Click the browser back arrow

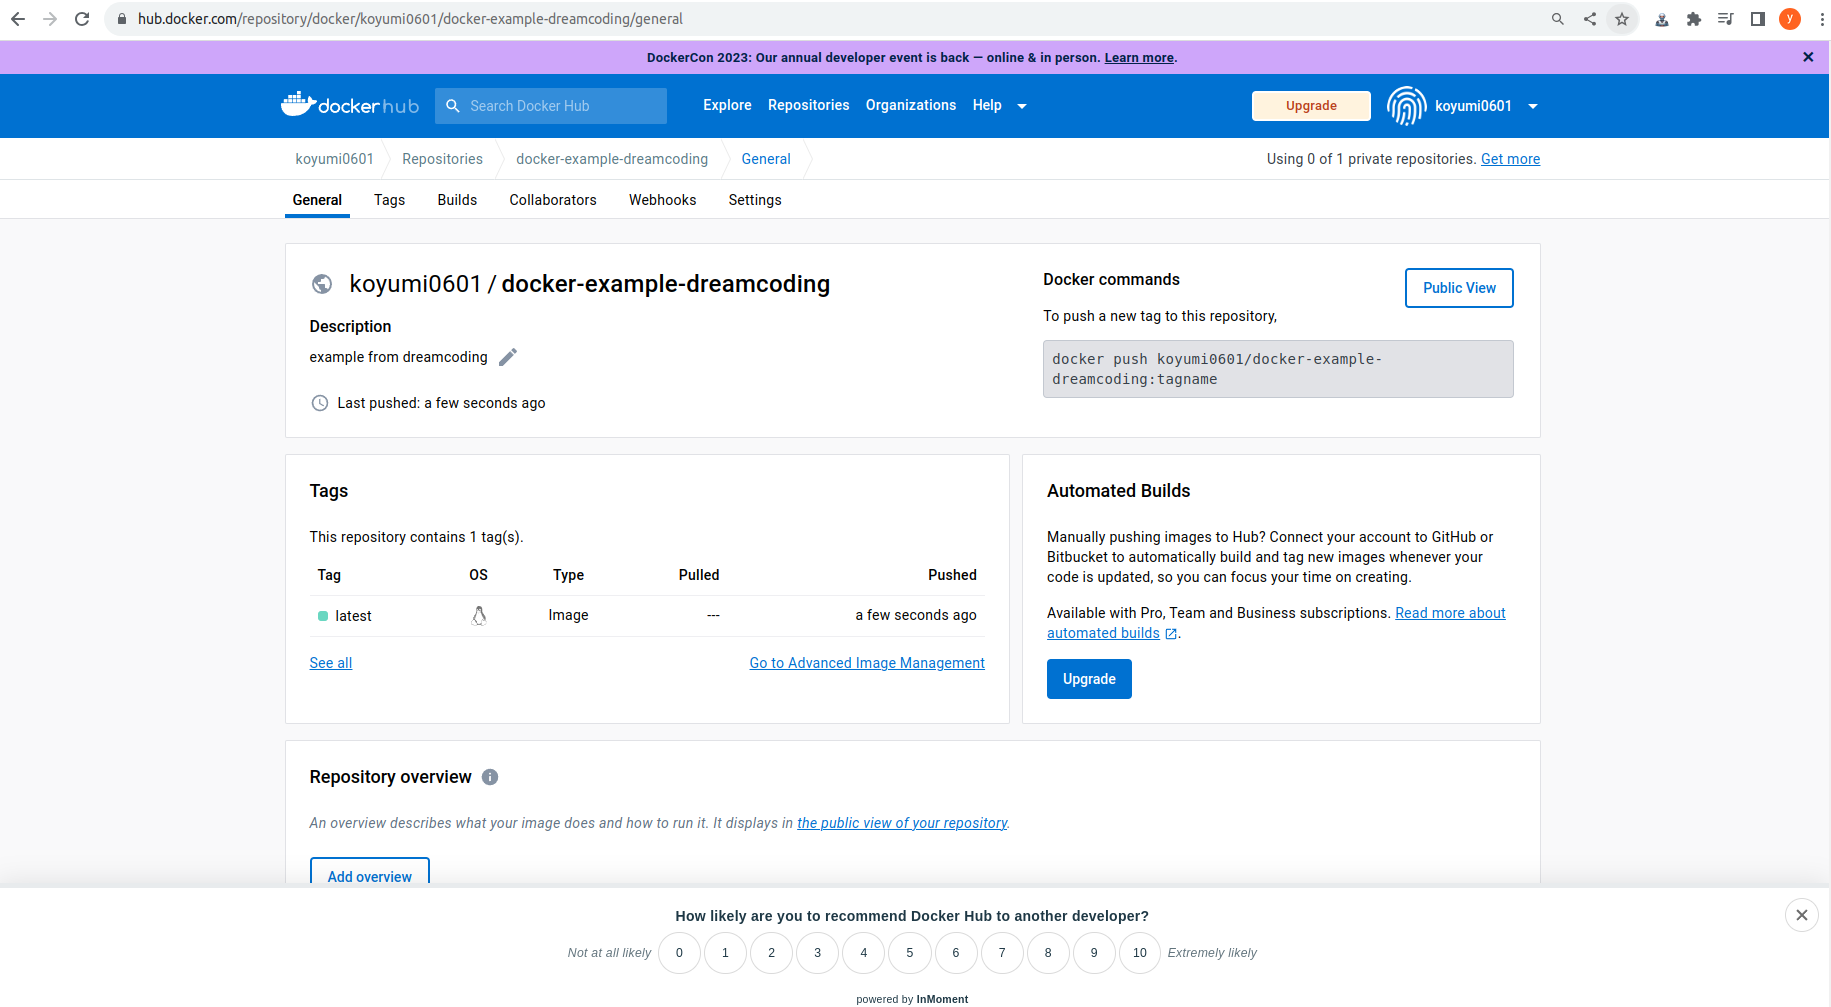coord(18,19)
